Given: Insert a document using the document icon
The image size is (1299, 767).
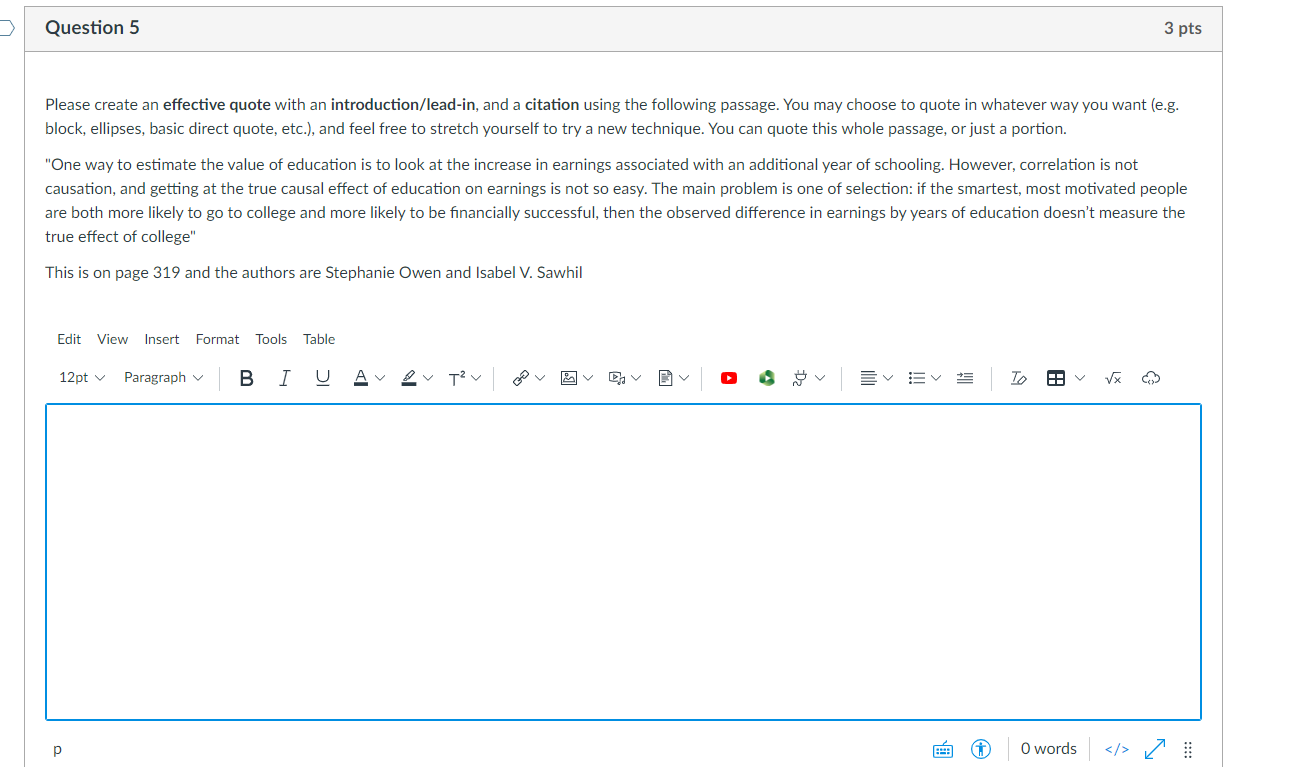Looking at the screenshot, I should point(666,378).
